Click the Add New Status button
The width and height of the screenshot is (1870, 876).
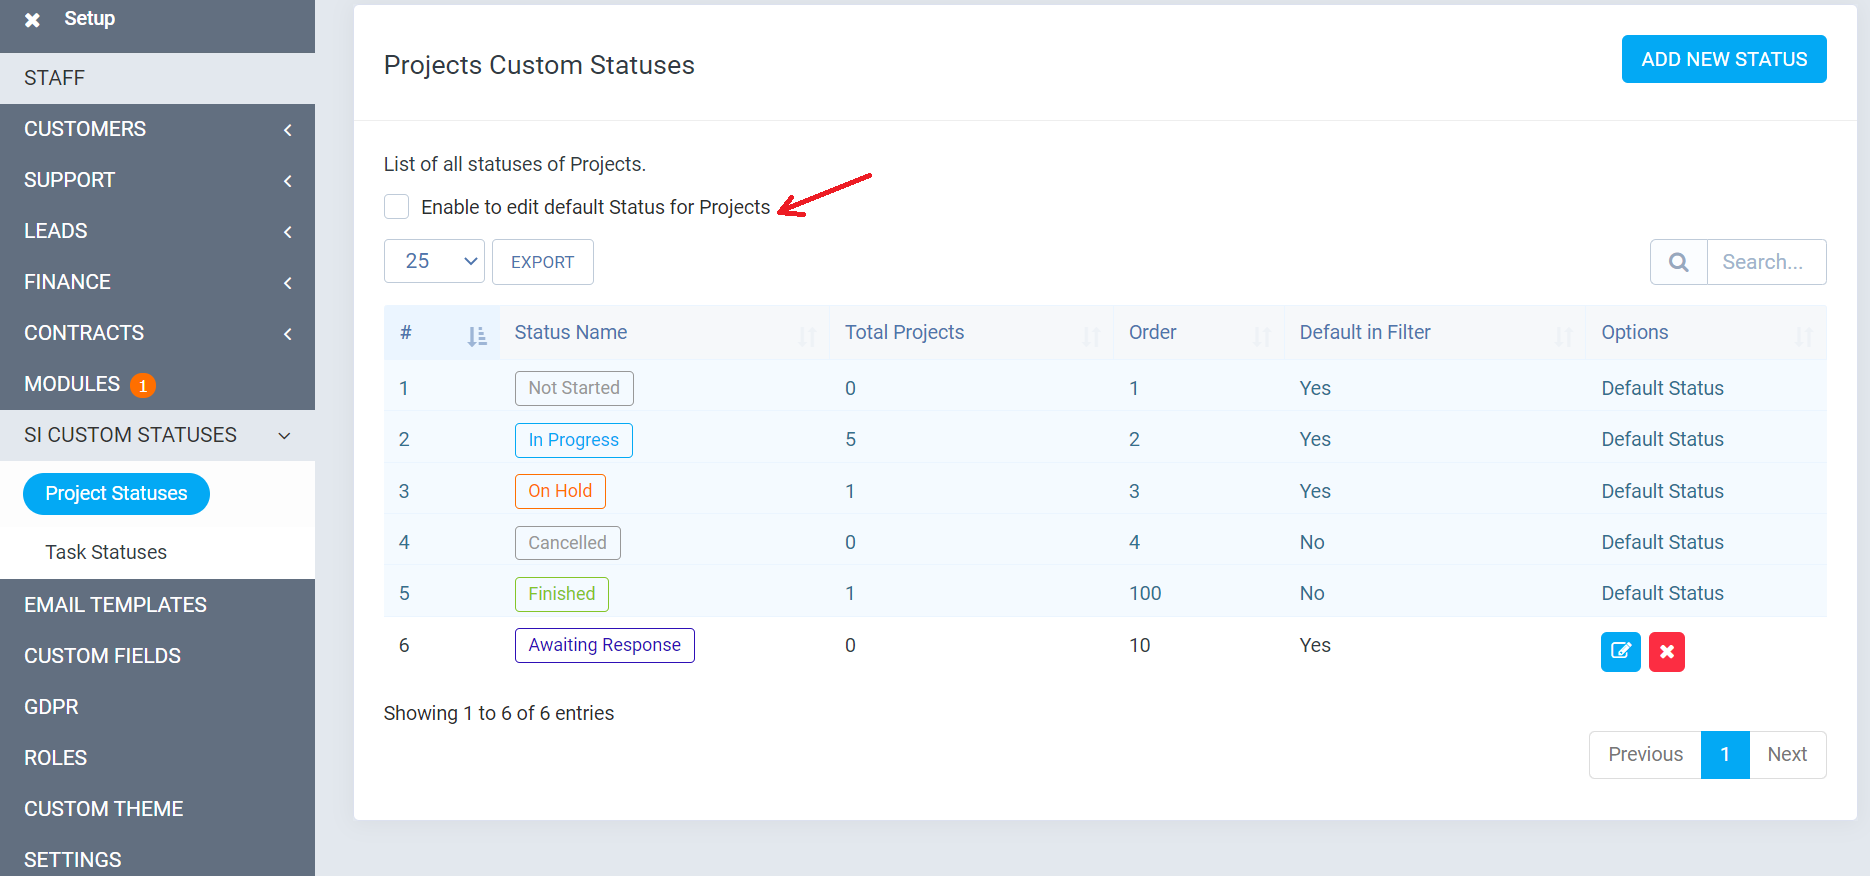pyautogui.click(x=1723, y=59)
